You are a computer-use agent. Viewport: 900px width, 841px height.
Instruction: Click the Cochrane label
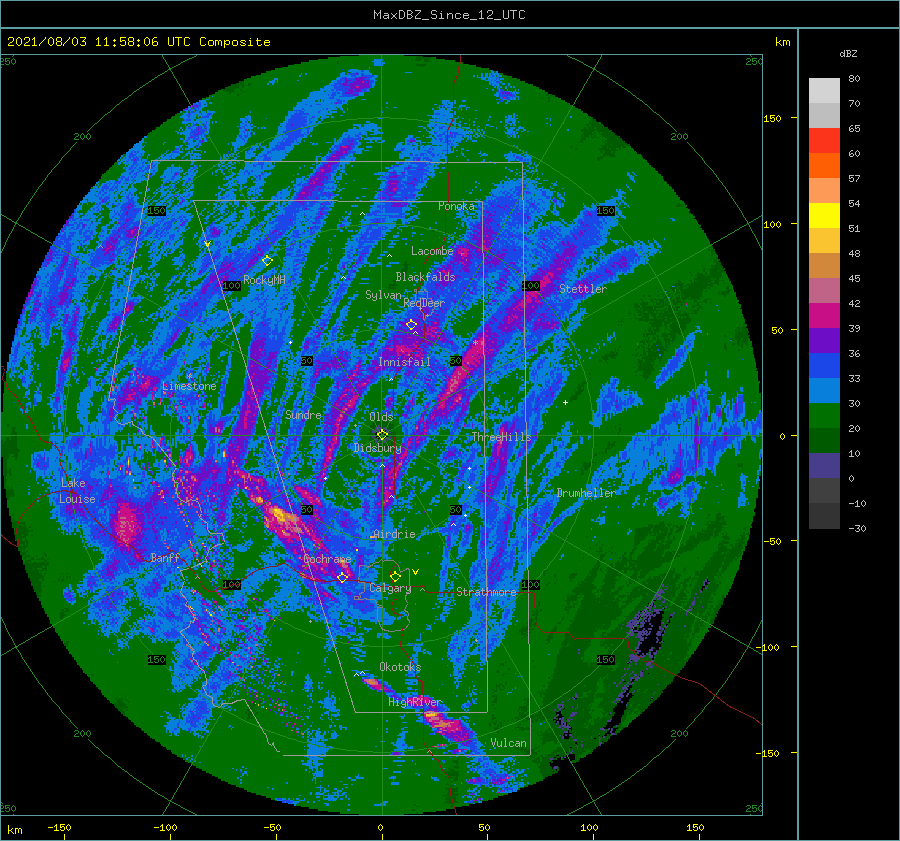tap(327, 559)
